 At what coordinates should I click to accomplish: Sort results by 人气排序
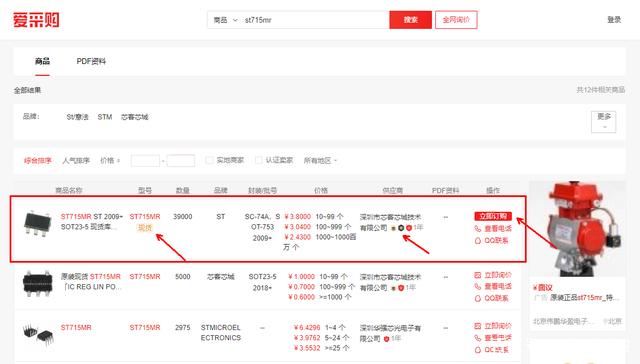click(x=76, y=161)
